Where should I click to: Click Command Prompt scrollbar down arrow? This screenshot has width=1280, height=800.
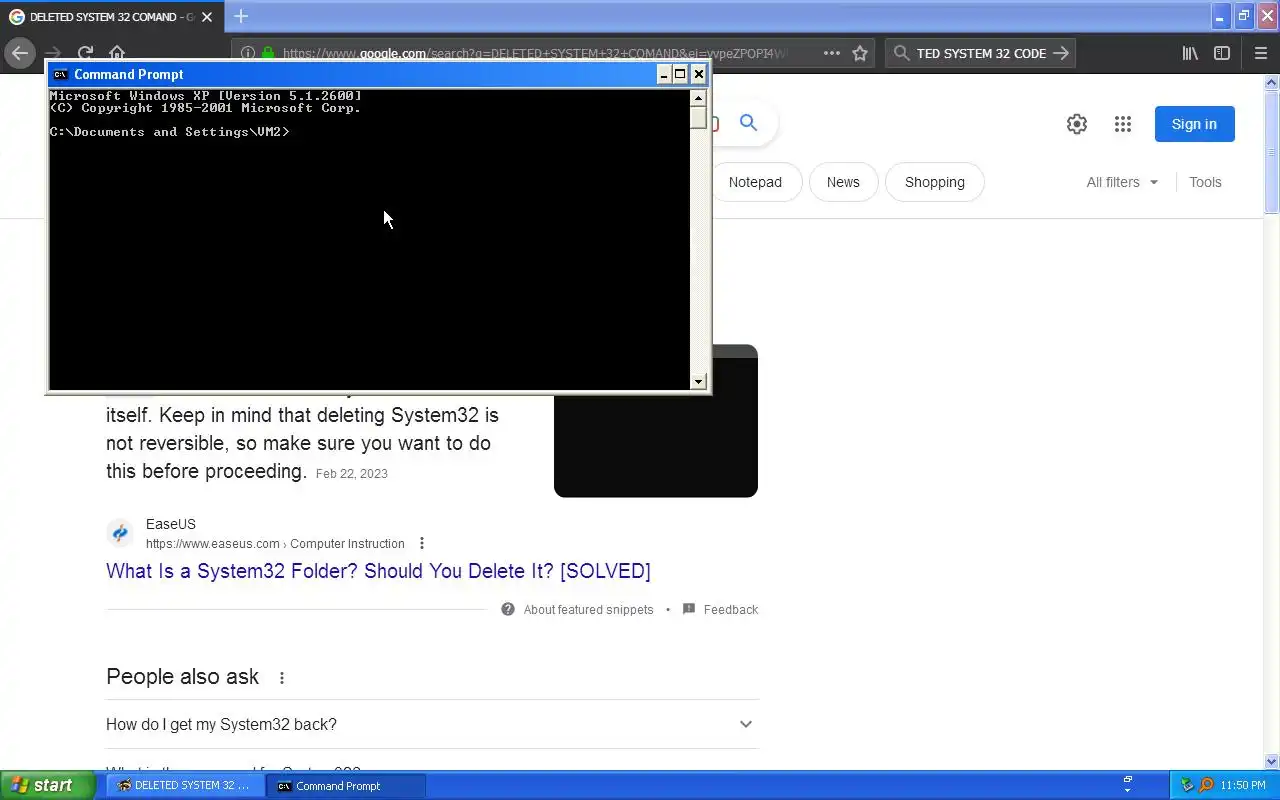pyautogui.click(x=698, y=381)
